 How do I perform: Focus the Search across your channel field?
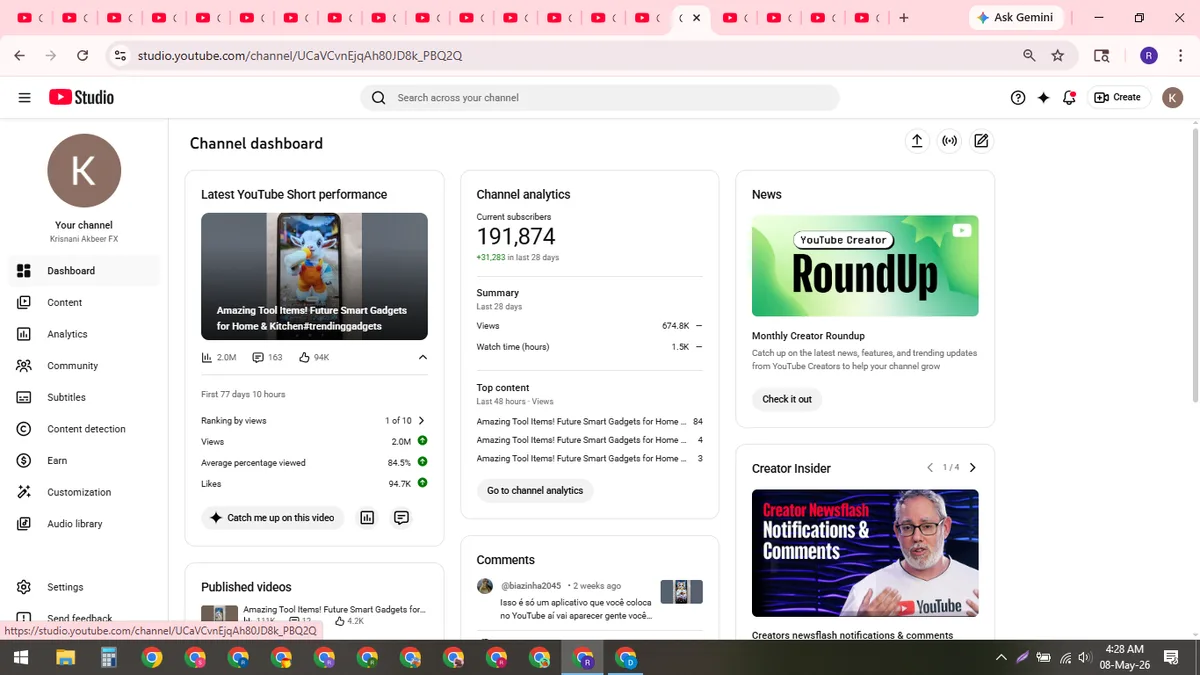click(x=599, y=97)
